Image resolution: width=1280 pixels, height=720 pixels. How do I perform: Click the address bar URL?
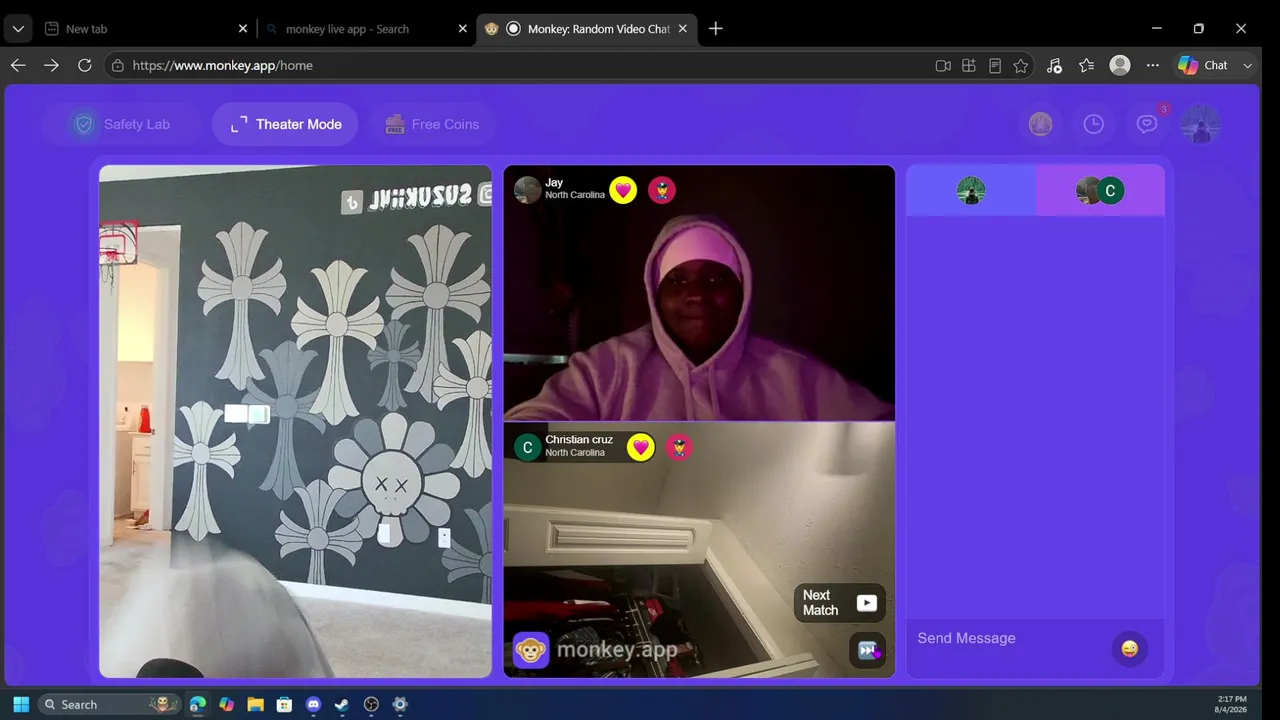click(223, 65)
